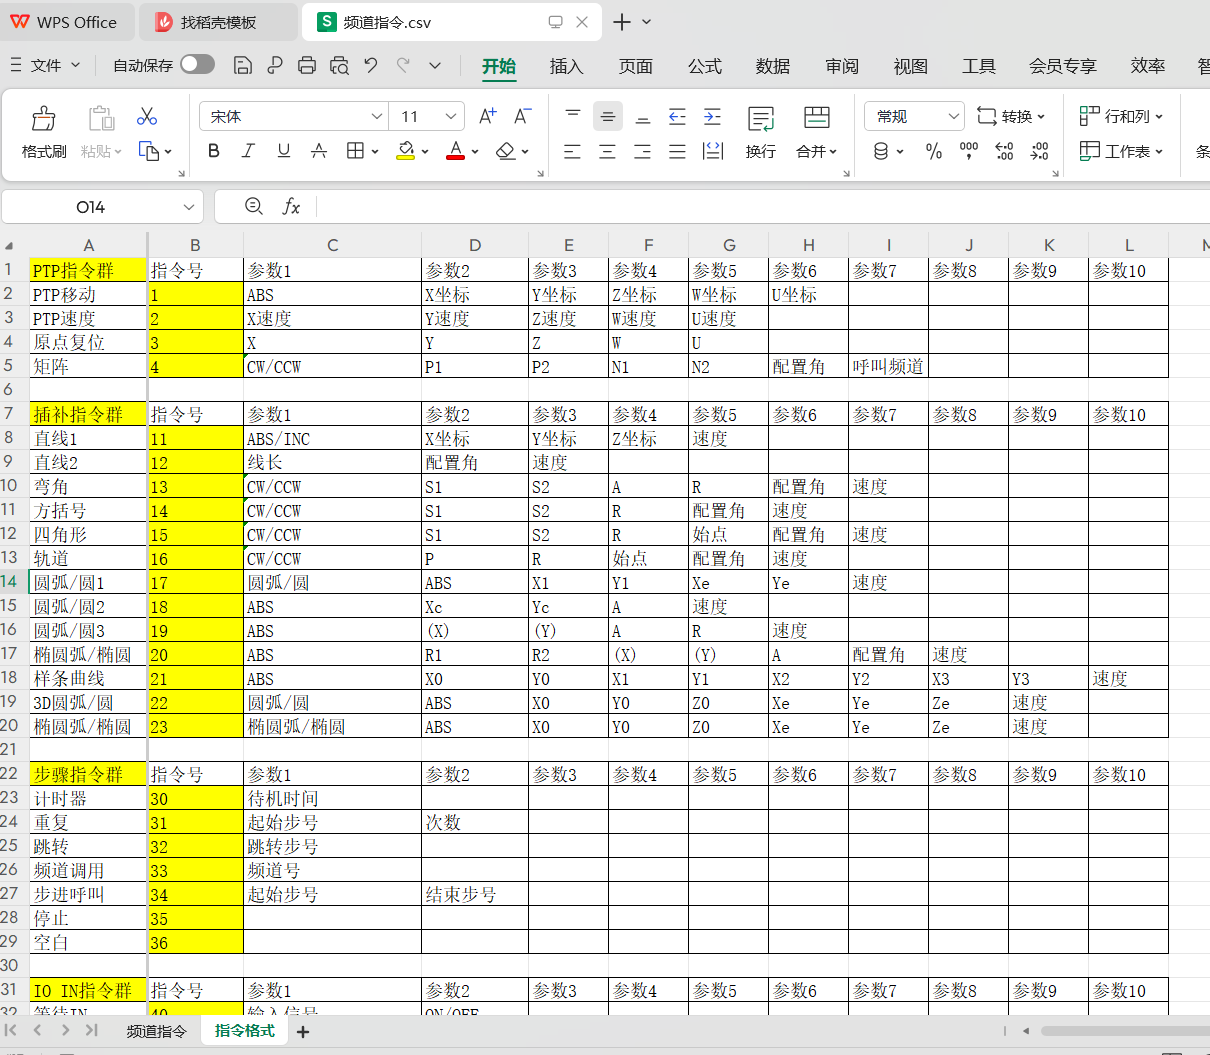Toggle center horizontal alignment
This screenshot has height=1055, width=1210.
(x=607, y=151)
